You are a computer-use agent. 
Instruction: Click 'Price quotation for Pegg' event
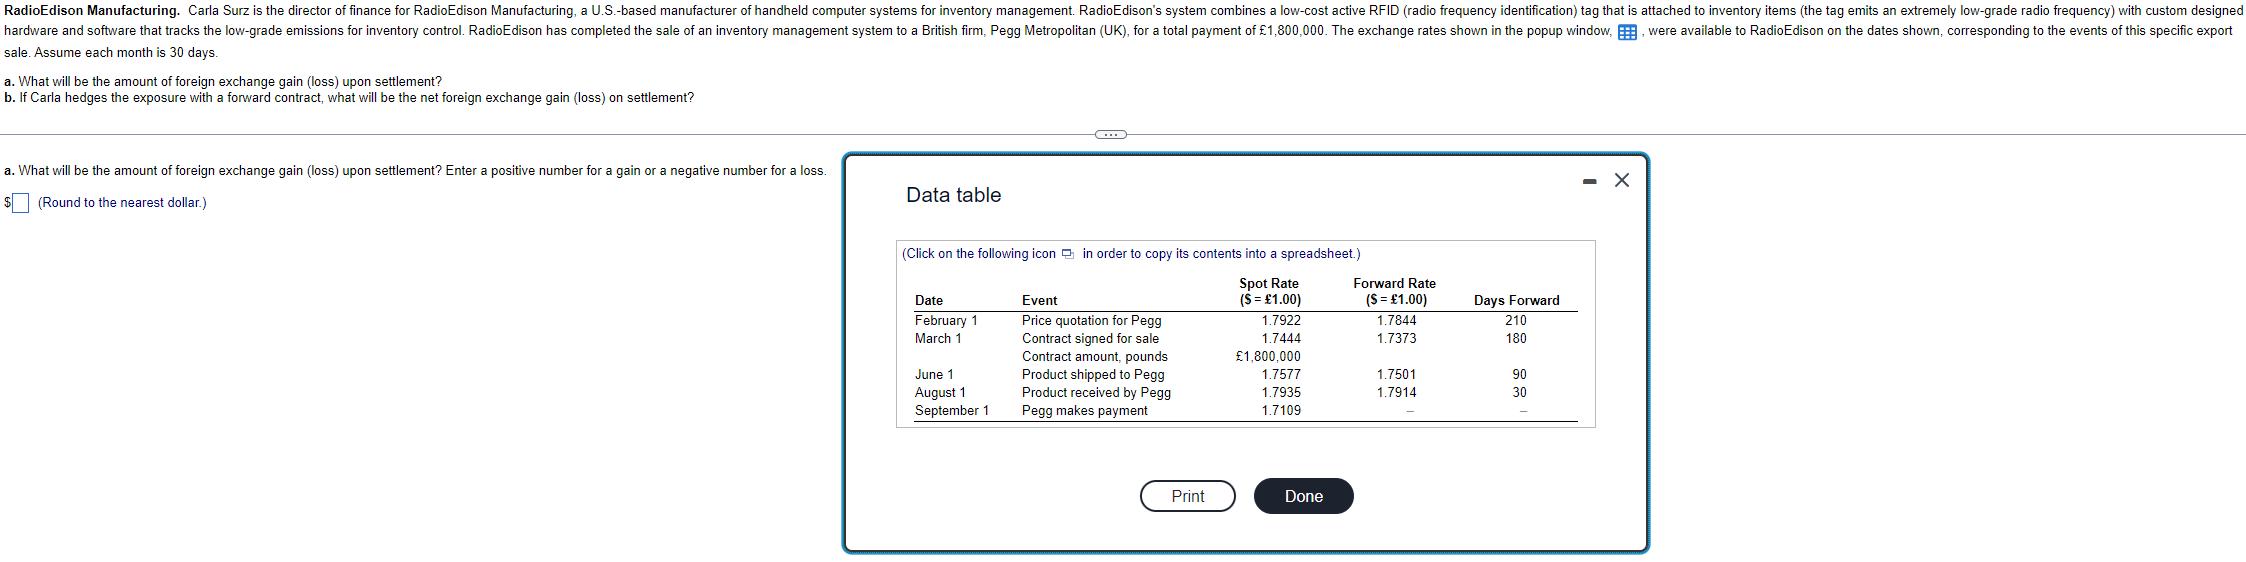pos(1091,321)
